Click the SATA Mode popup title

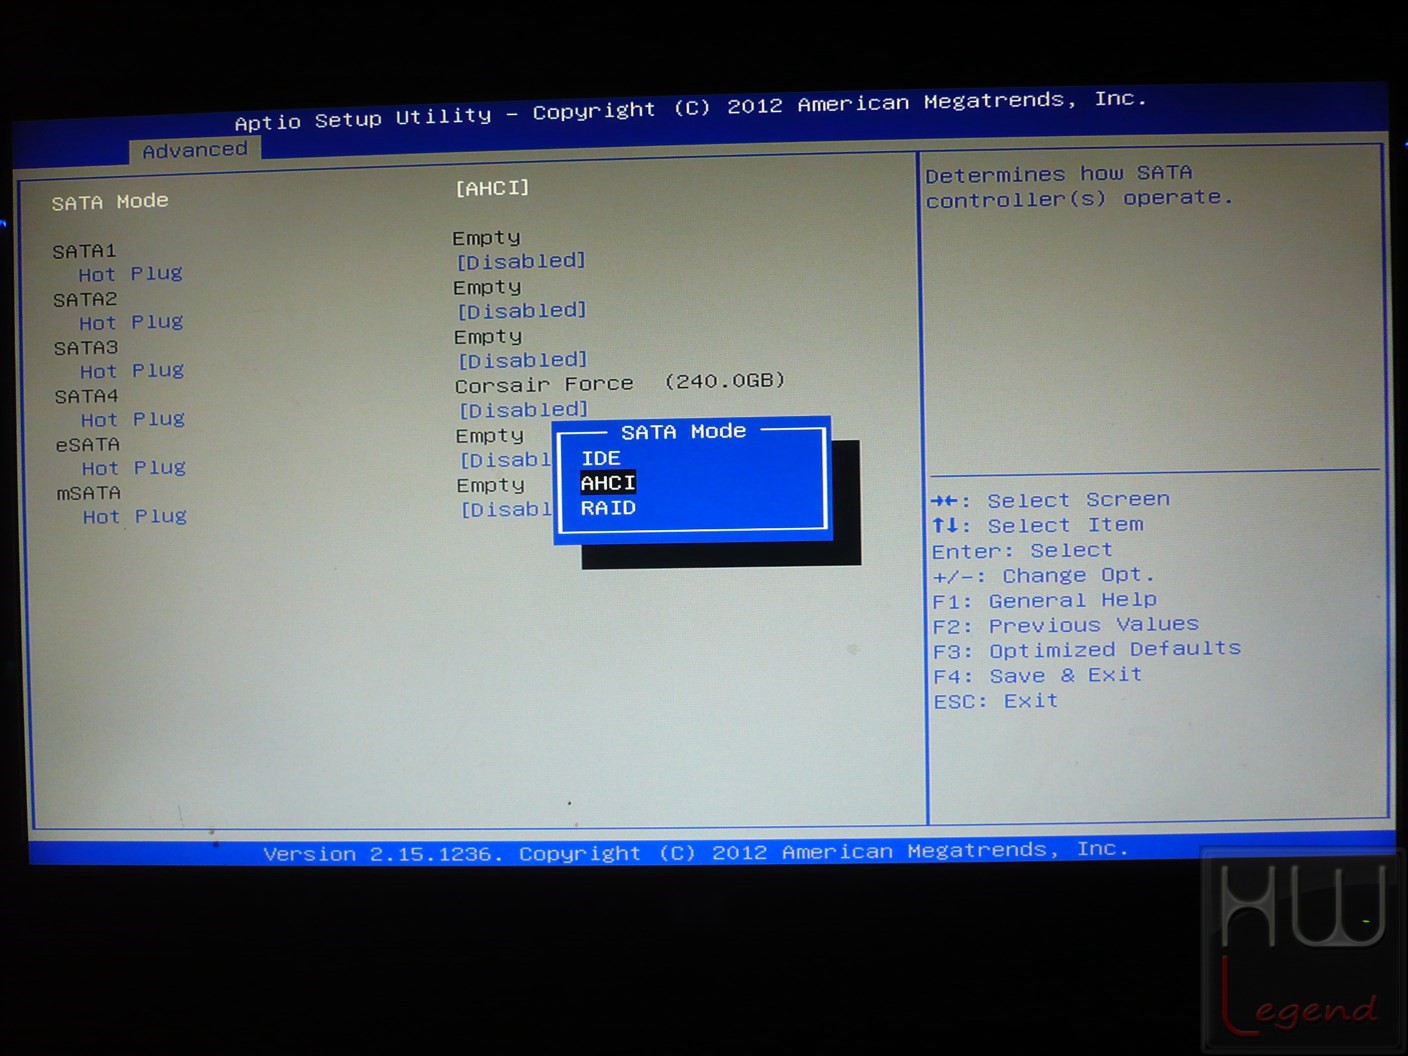684,432
